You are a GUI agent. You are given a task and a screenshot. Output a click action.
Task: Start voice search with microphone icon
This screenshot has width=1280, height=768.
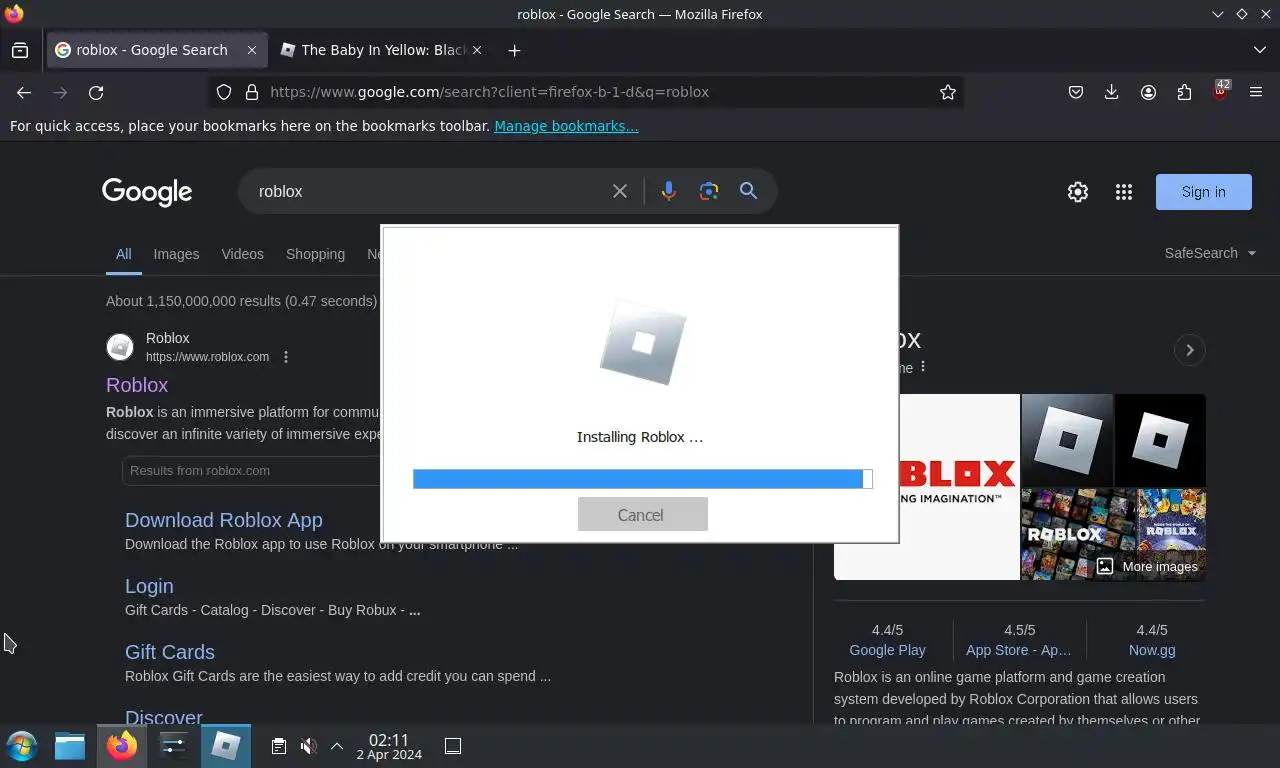pyautogui.click(x=668, y=191)
